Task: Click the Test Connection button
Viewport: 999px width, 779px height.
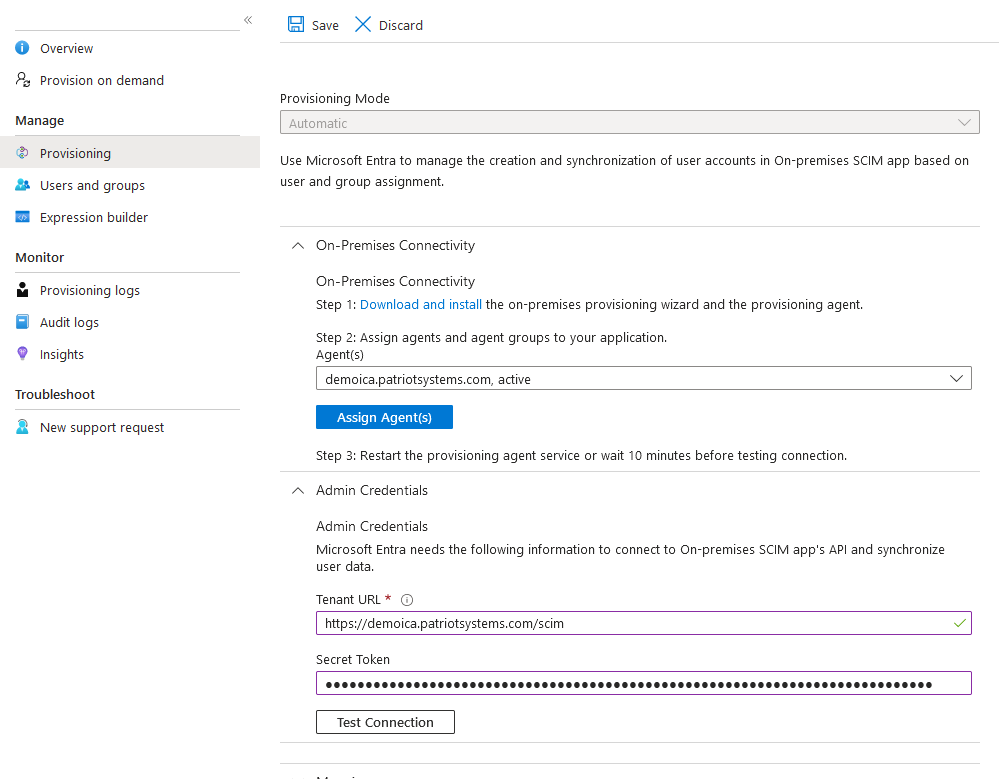Action: click(x=385, y=722)
